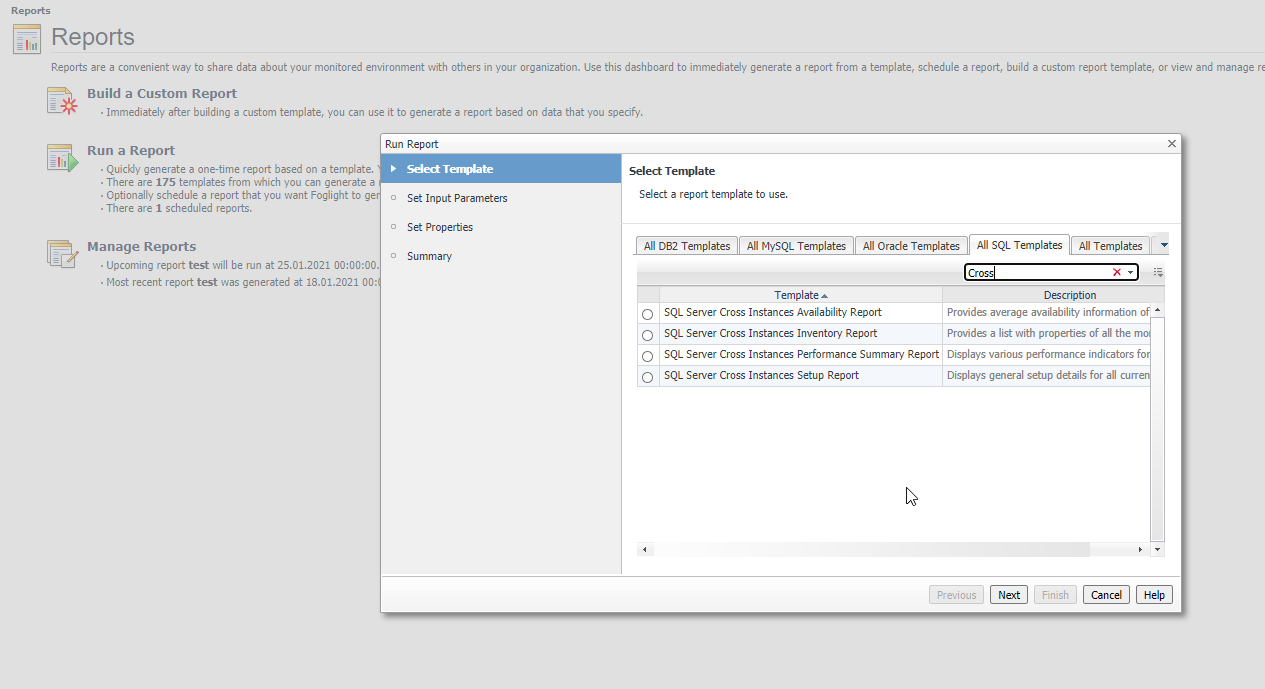Open the Manage Reports link
Screen dimensions: 1265x689
click(x=141, y=247)
